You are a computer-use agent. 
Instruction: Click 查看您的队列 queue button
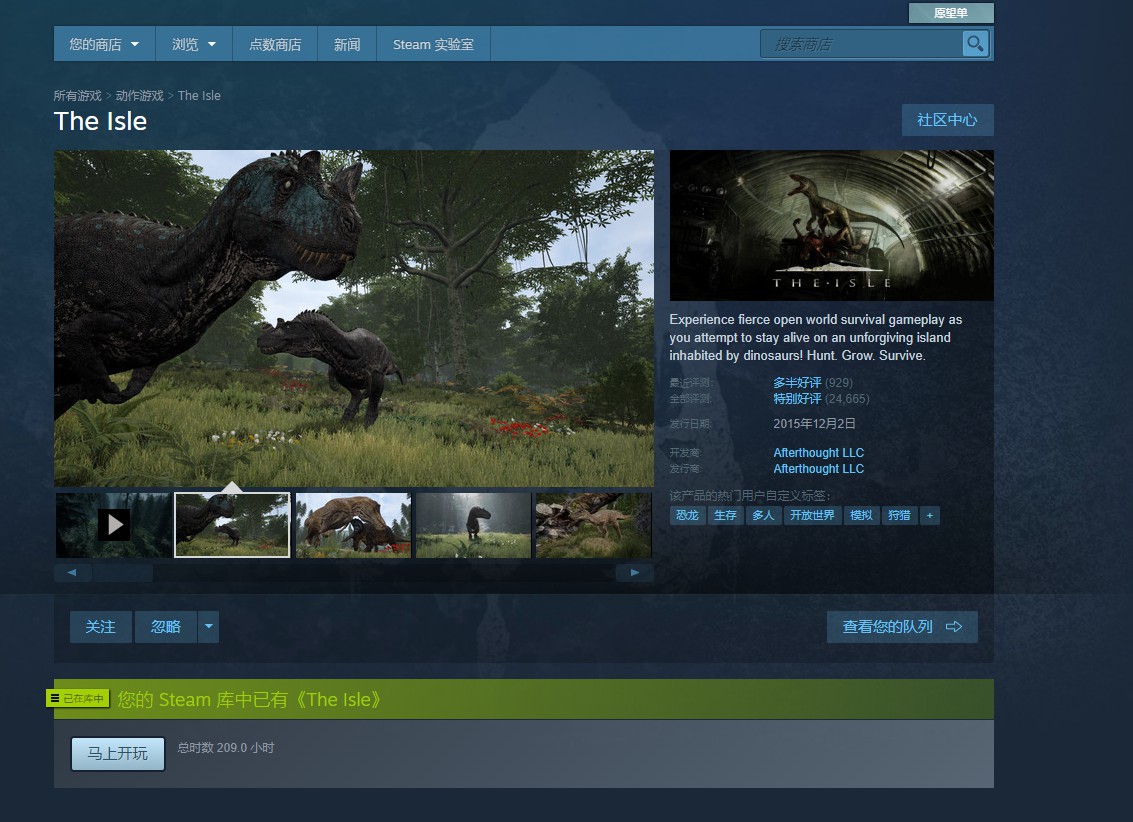click(x=902, y=626)
